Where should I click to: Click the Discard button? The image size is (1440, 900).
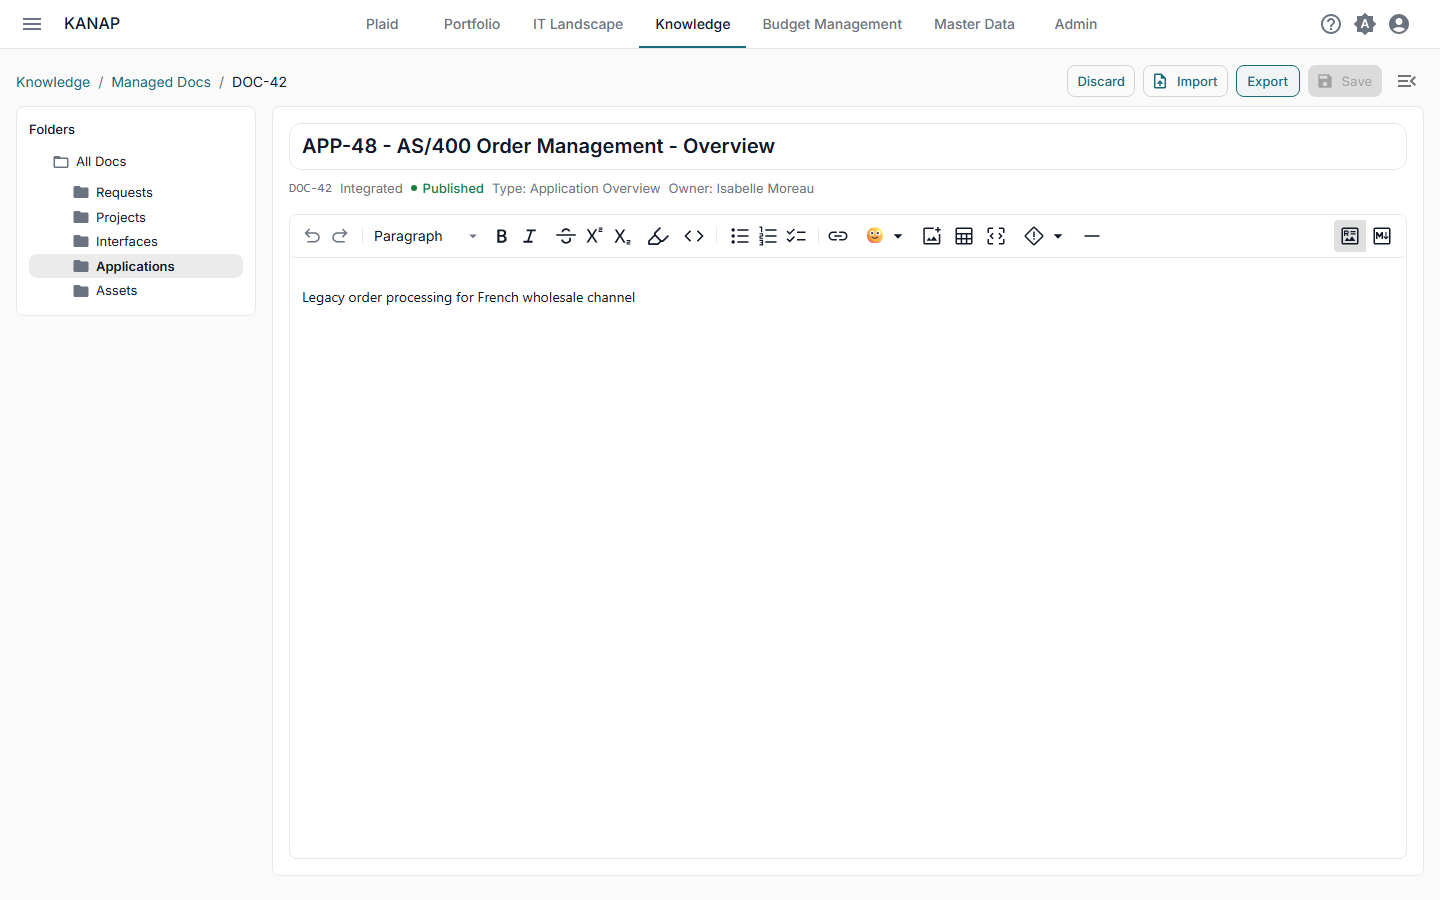point(1101,81)
